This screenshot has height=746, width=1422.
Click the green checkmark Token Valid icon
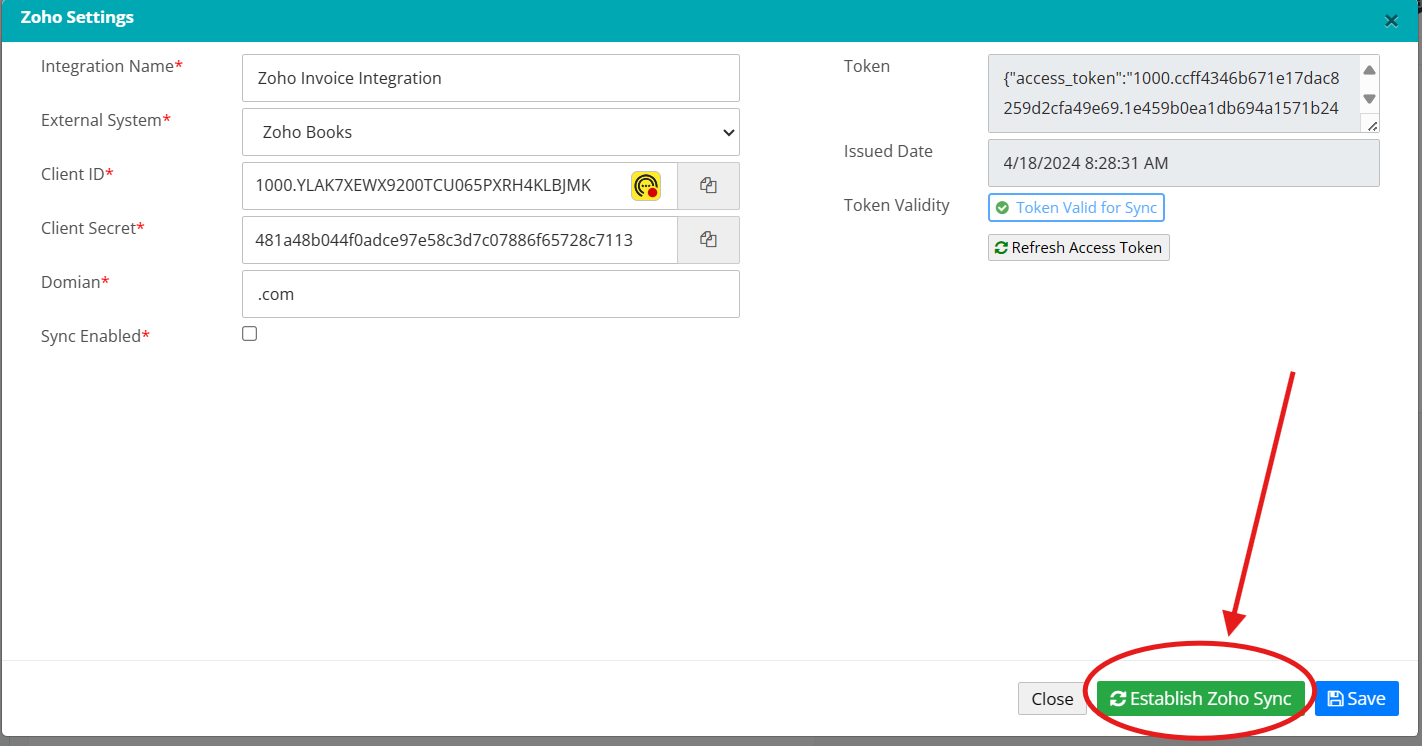tap(1002, 208)
